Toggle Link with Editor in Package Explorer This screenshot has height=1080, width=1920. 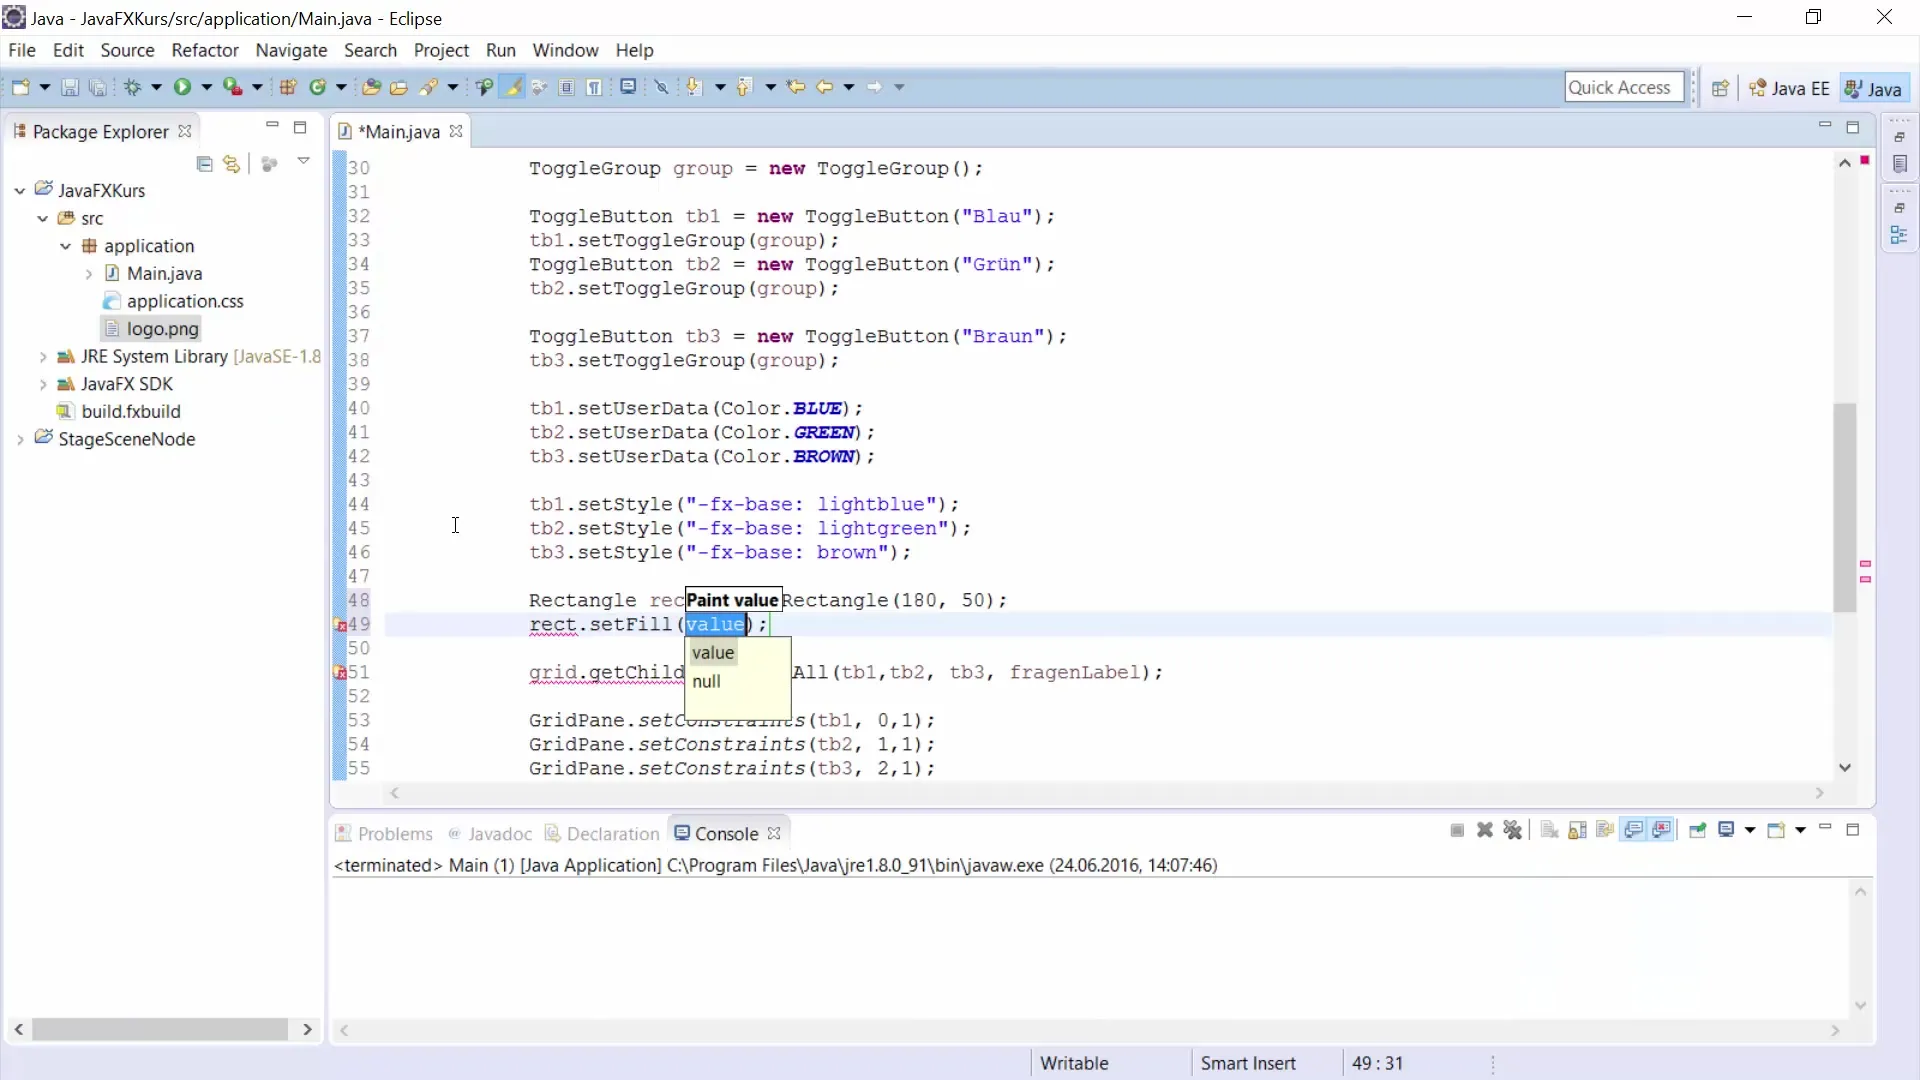(232, 164)
